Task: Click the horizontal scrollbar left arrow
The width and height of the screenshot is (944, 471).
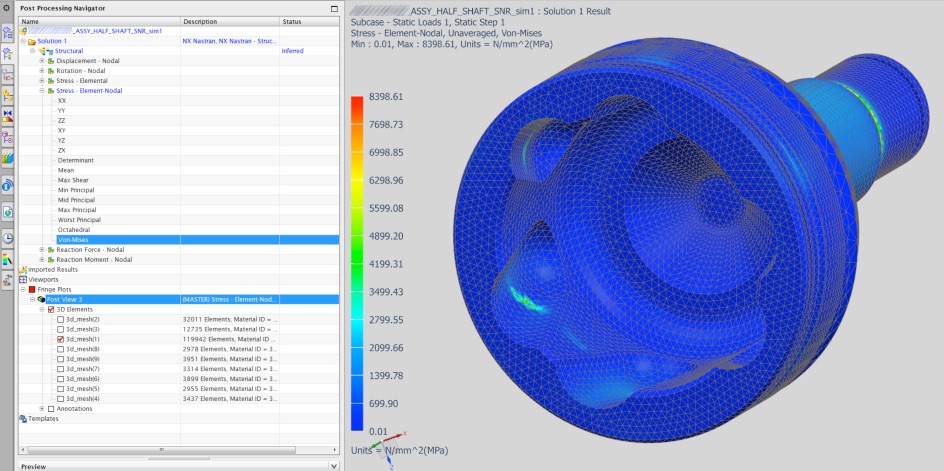Action: 23,450
